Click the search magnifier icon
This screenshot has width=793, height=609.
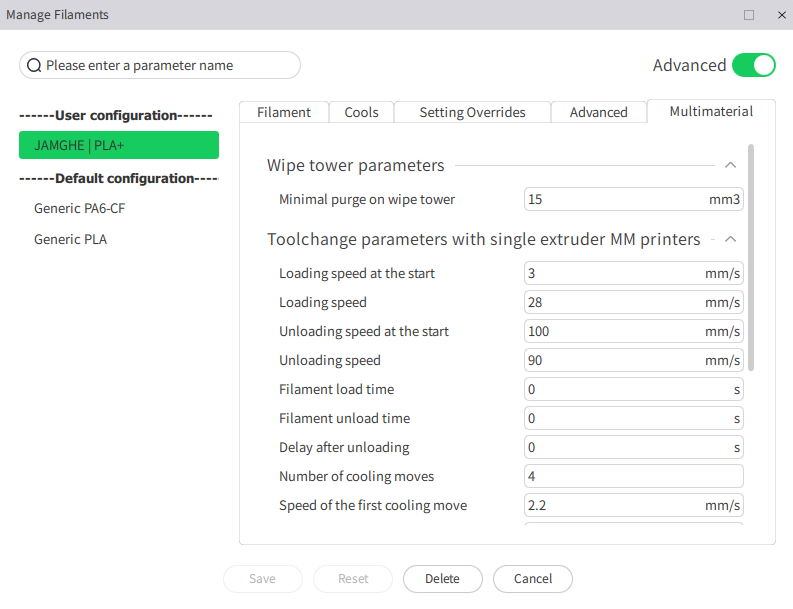tap(34, 65)
